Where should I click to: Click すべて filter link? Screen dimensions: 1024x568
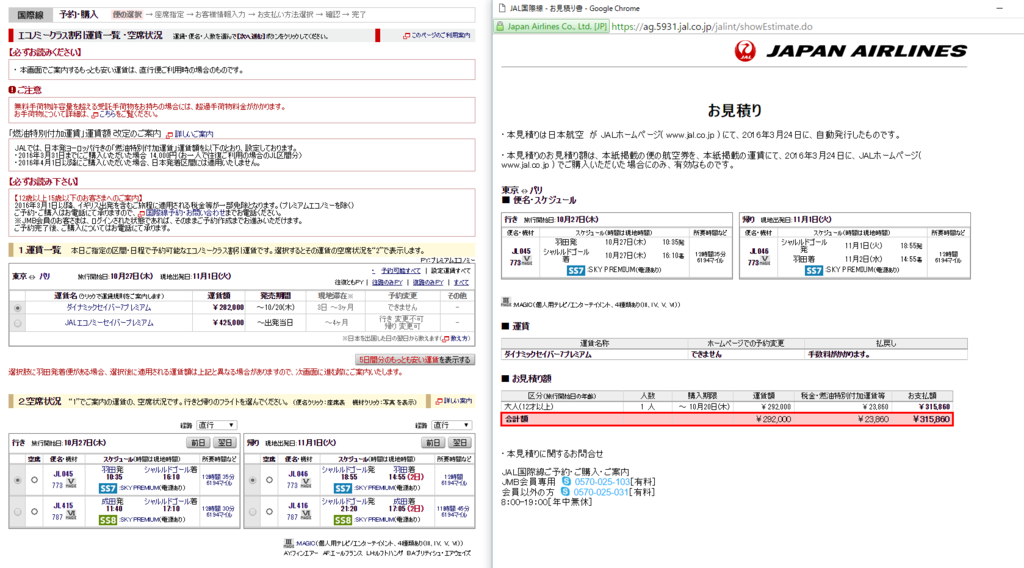(x=462, y=283)
